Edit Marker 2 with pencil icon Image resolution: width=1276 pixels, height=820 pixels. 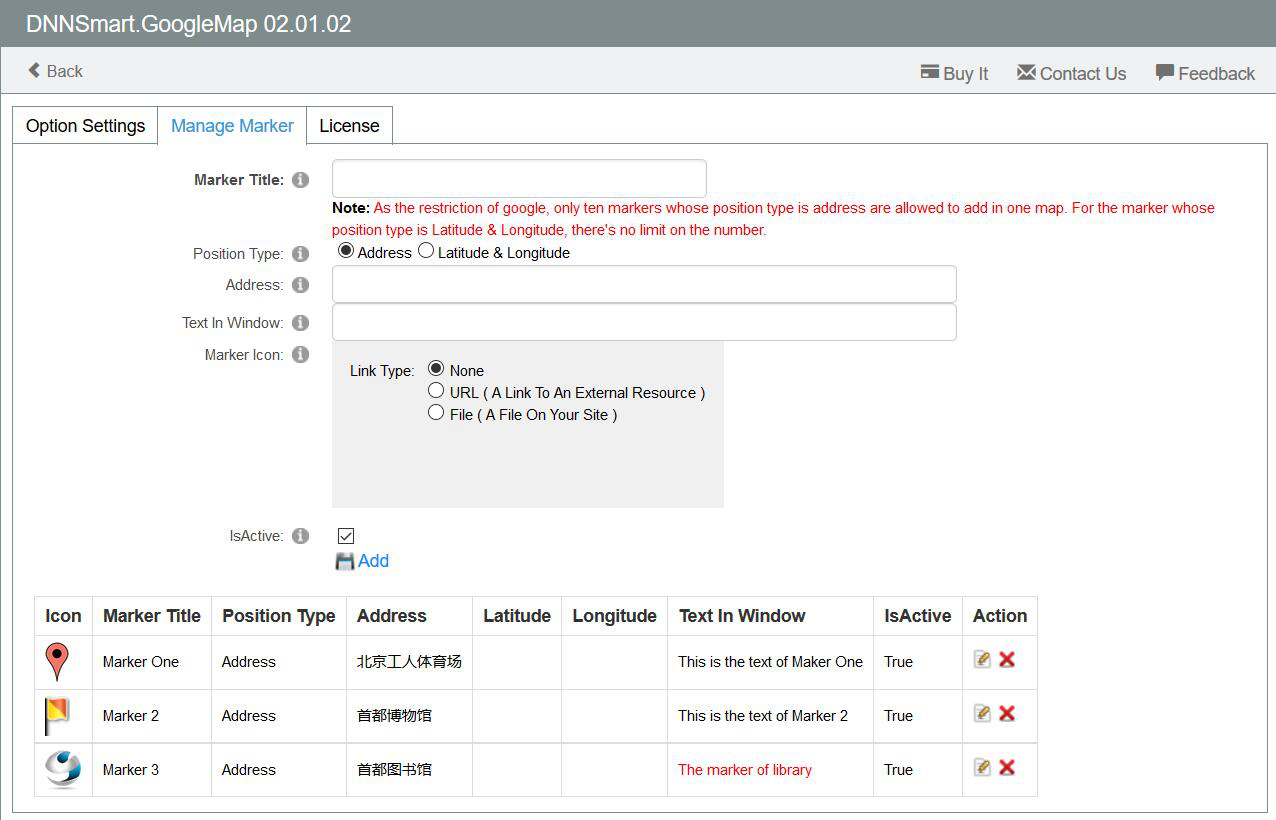coord(982,713)
